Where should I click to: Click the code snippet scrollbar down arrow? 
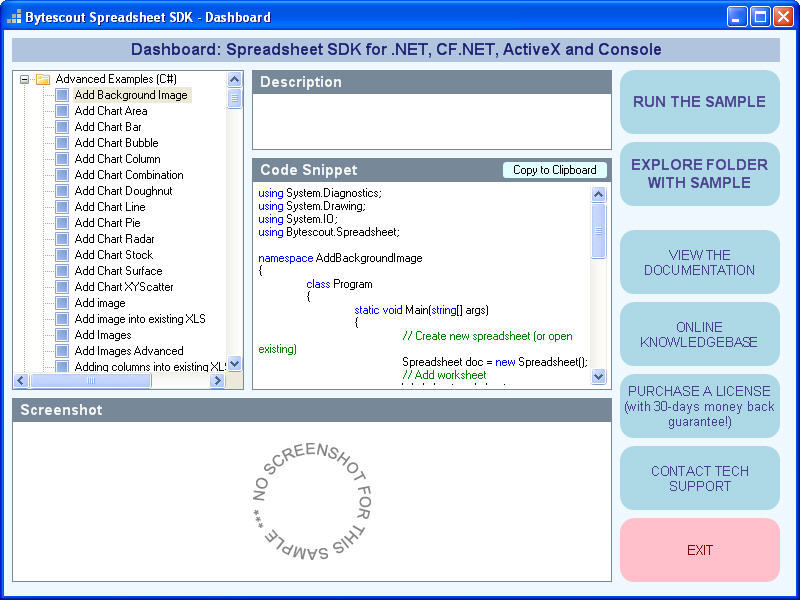pyautogui.click(x=599, y=377)
